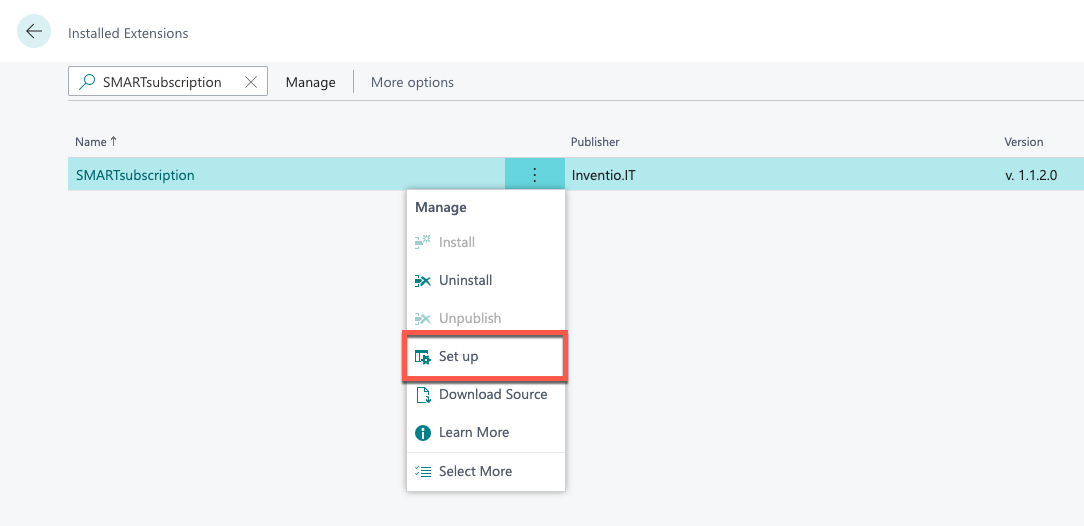Viewport: 1084px width, 526px height.
Task: Click the three-dot row actions button
Action: (x=535, y=175)
